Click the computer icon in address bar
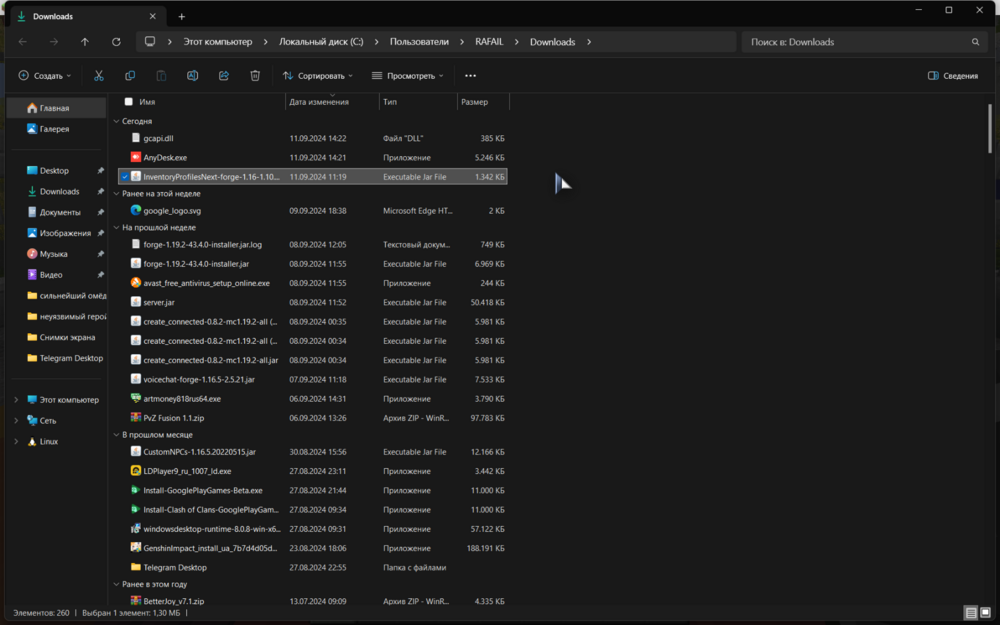The width and height of the screenshot is (1000, 625). click(150, 41)
